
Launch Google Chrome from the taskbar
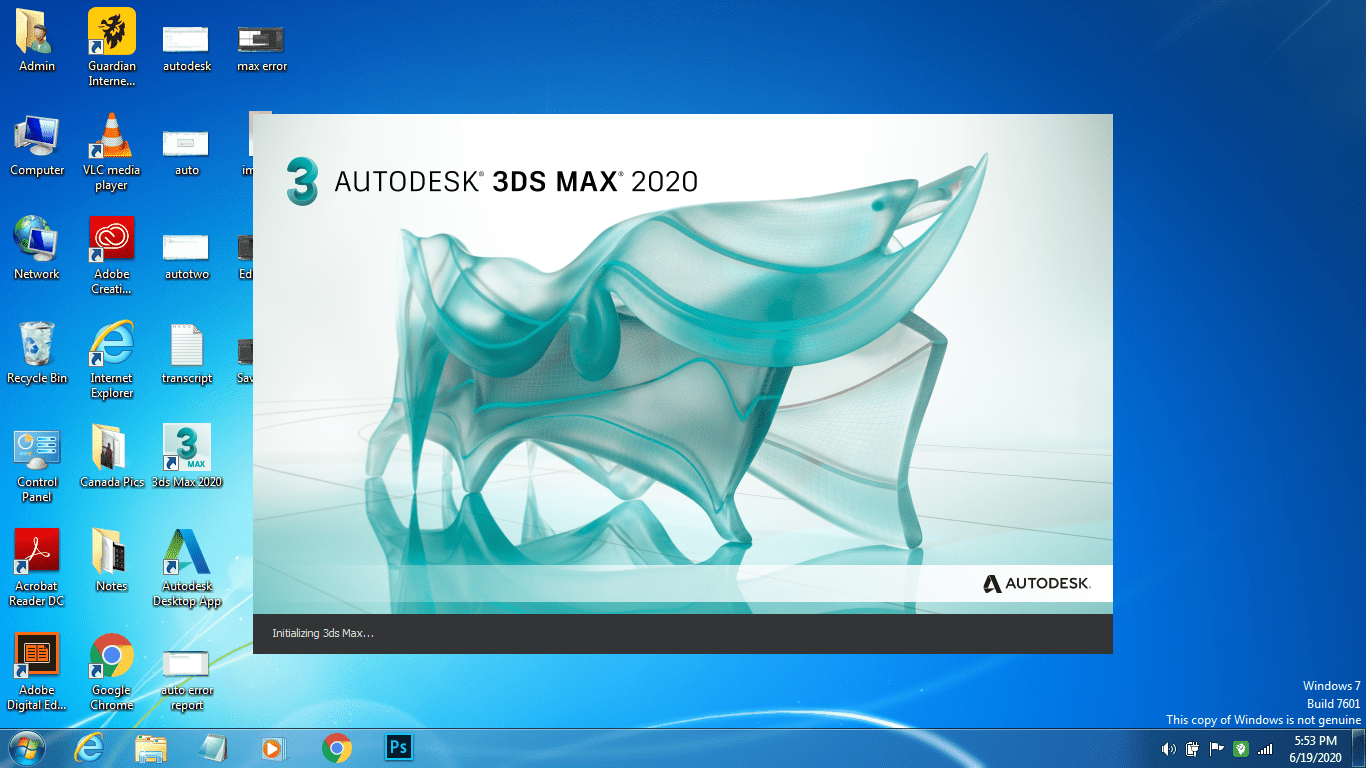coord(337,748)
